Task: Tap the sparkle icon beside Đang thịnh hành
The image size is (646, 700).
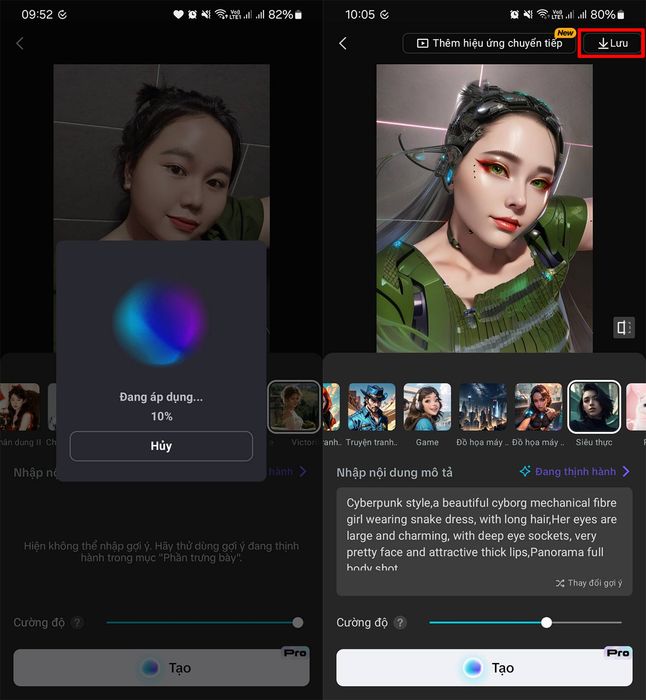Action: [x=525, y=471]
